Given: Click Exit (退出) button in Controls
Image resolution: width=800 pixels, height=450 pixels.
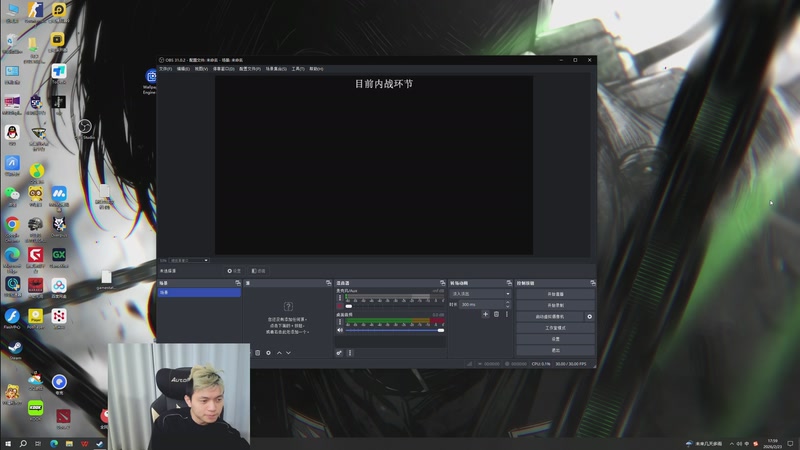Looking at the screenshot, I should pos(555,350).
